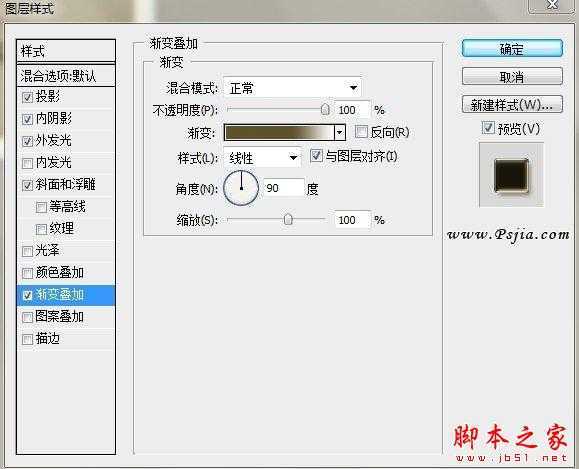Click the angle dial control
The height and width of the screenshot is (469, 579).
coord(241,188)
